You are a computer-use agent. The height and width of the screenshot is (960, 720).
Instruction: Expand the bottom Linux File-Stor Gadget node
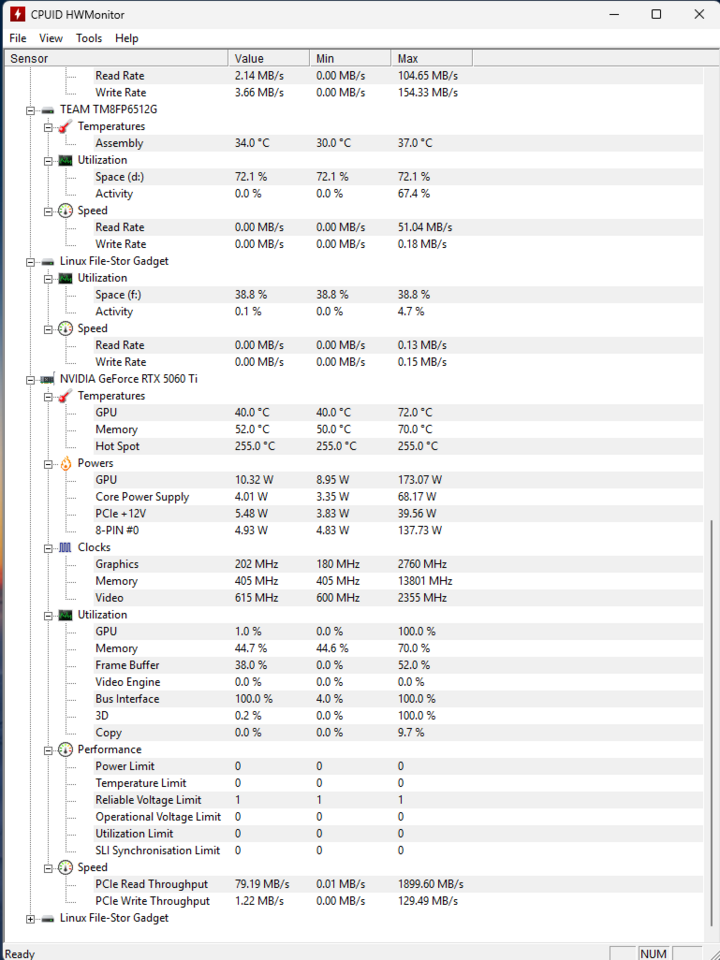tap(30, 918)
